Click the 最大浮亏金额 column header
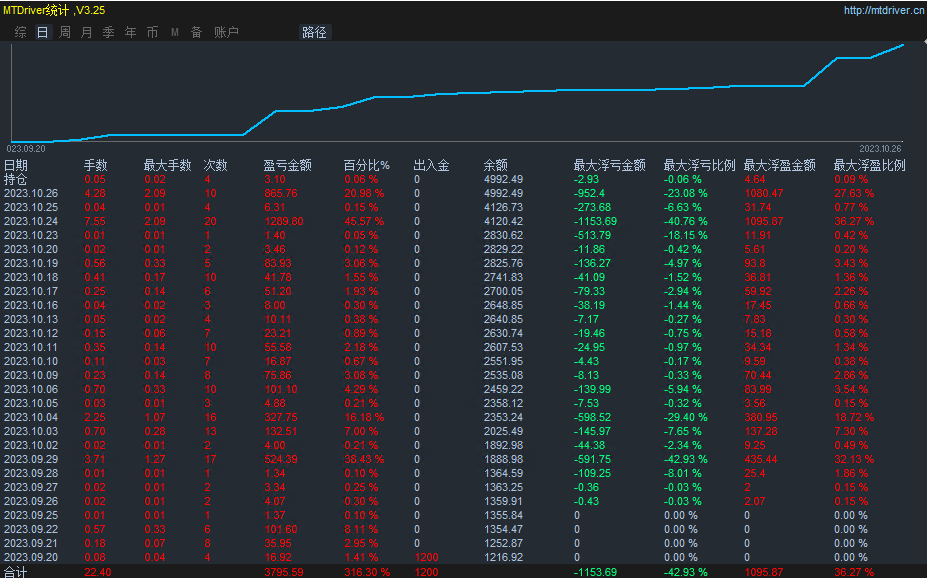Viewport: 927px width, 578px height. click(610, 165)
